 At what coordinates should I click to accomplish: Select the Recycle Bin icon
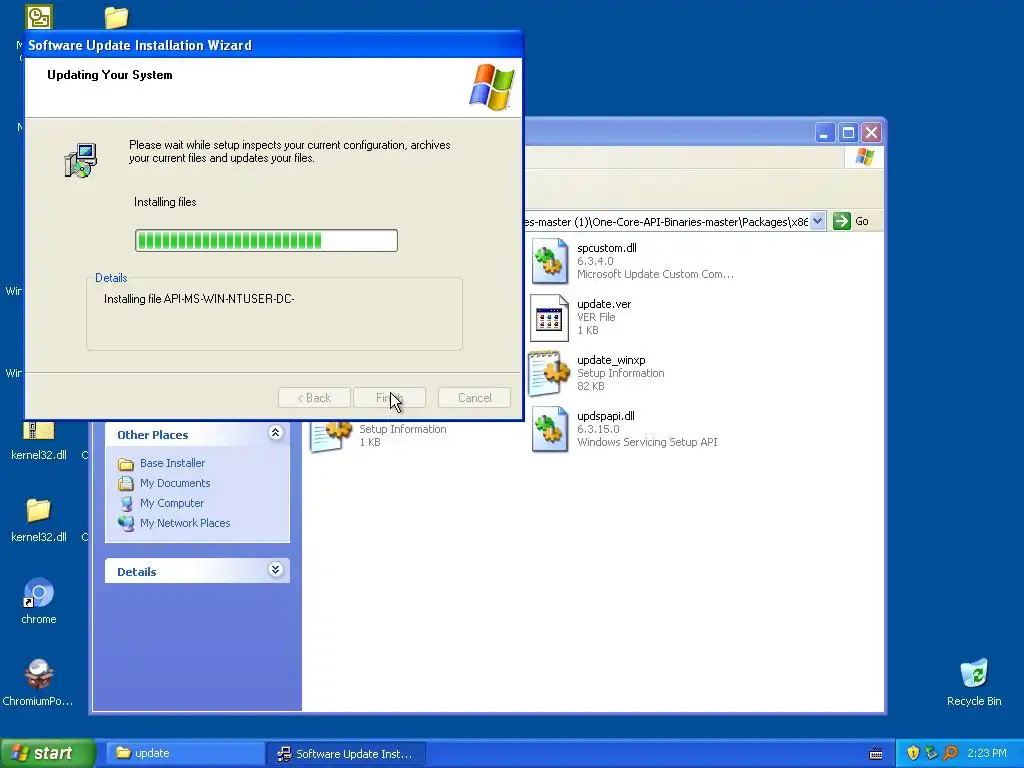coord(974,674)
